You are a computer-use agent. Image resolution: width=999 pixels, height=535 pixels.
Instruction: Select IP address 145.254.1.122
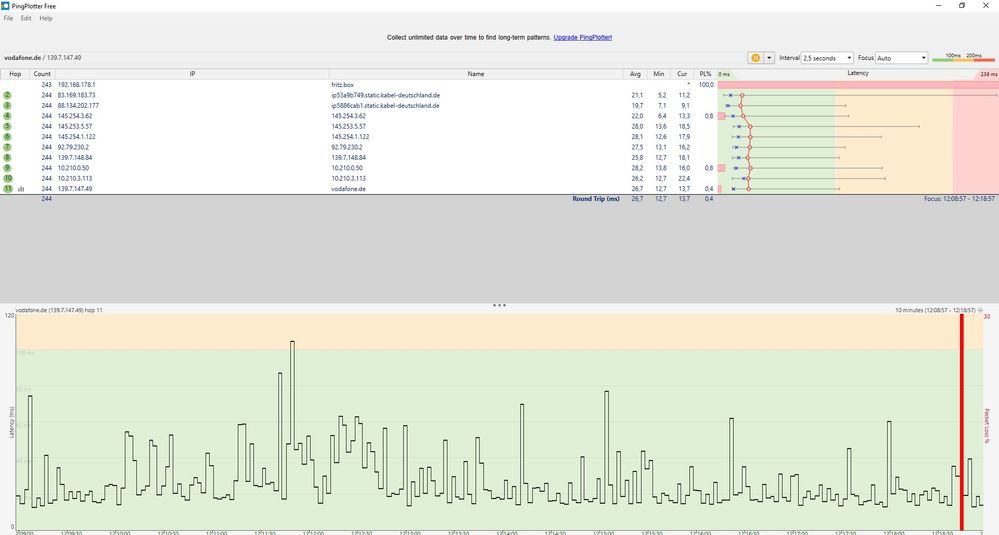(76, 137)
